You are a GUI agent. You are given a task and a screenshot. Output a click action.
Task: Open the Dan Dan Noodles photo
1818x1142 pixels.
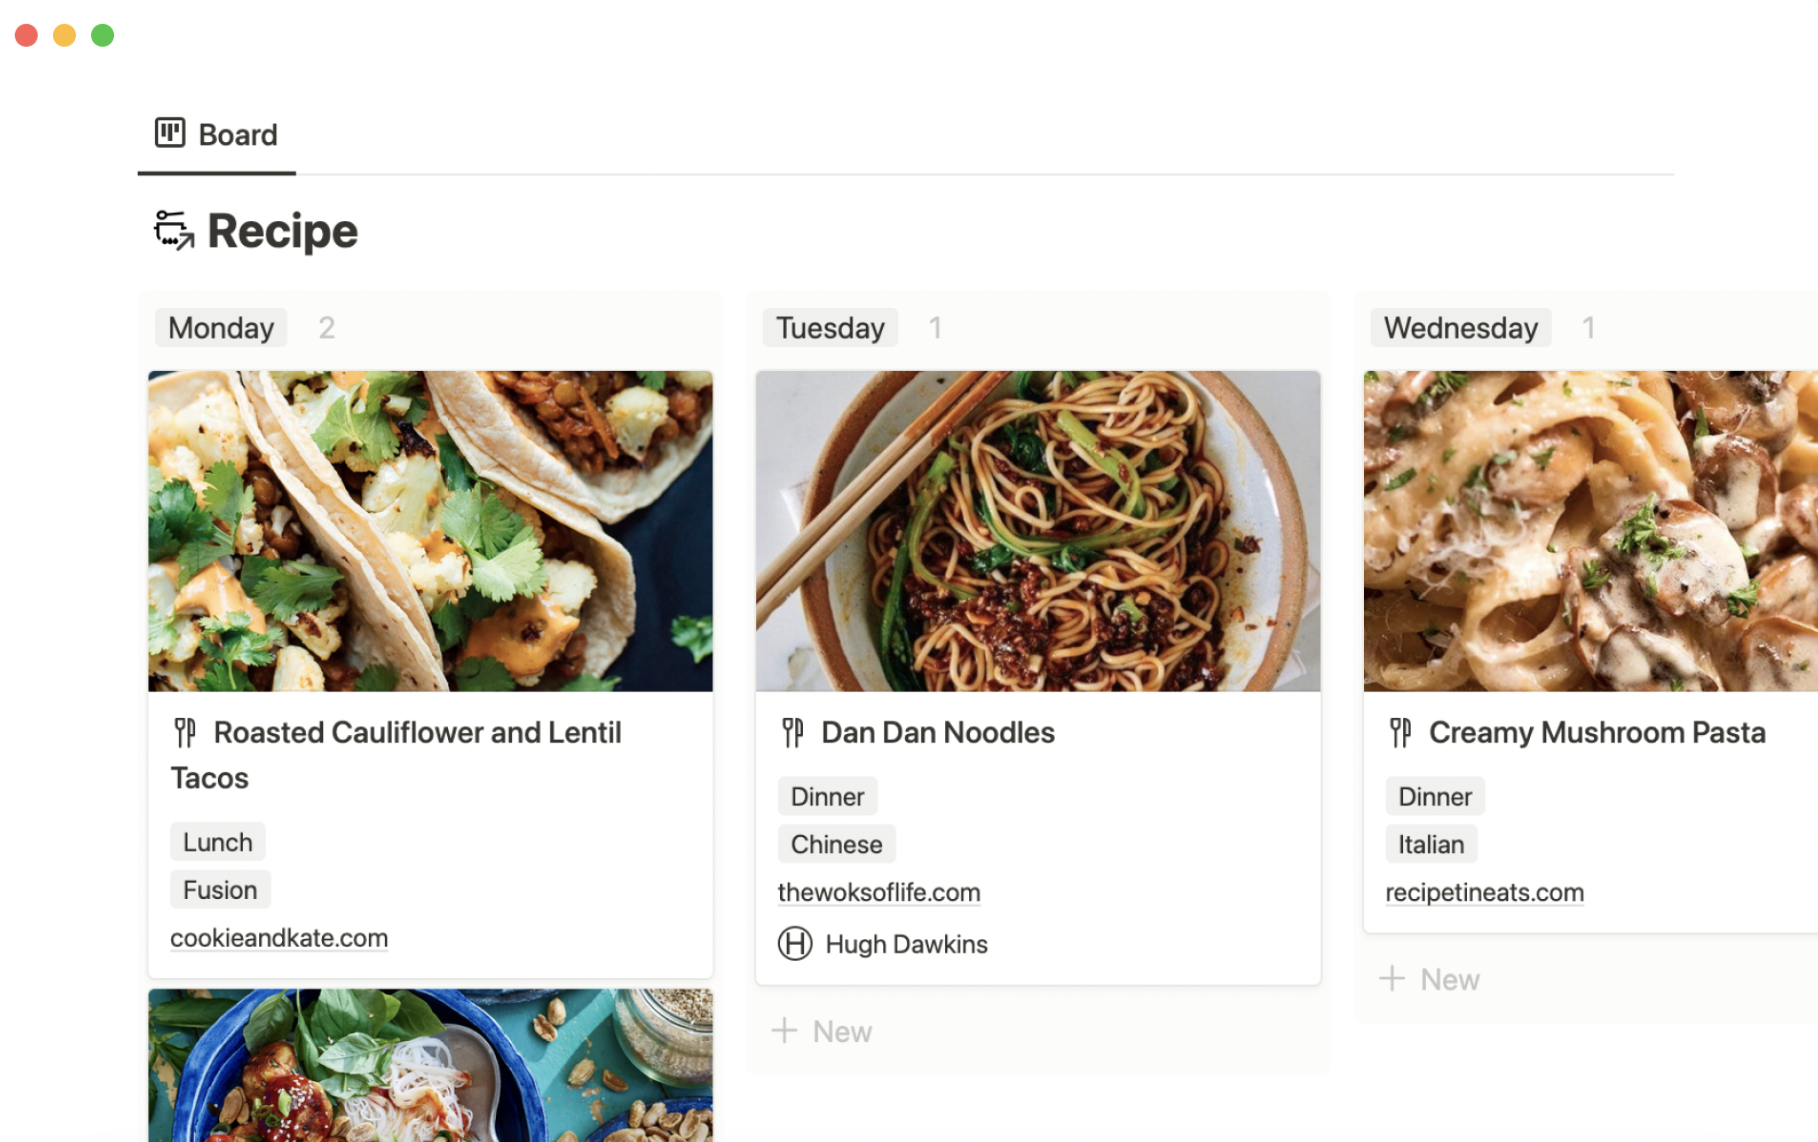1038,531
